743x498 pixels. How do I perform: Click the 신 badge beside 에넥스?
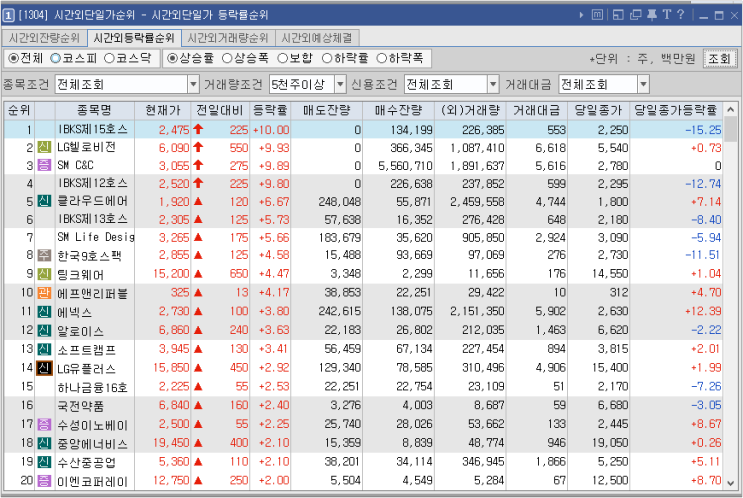point(44,311)
